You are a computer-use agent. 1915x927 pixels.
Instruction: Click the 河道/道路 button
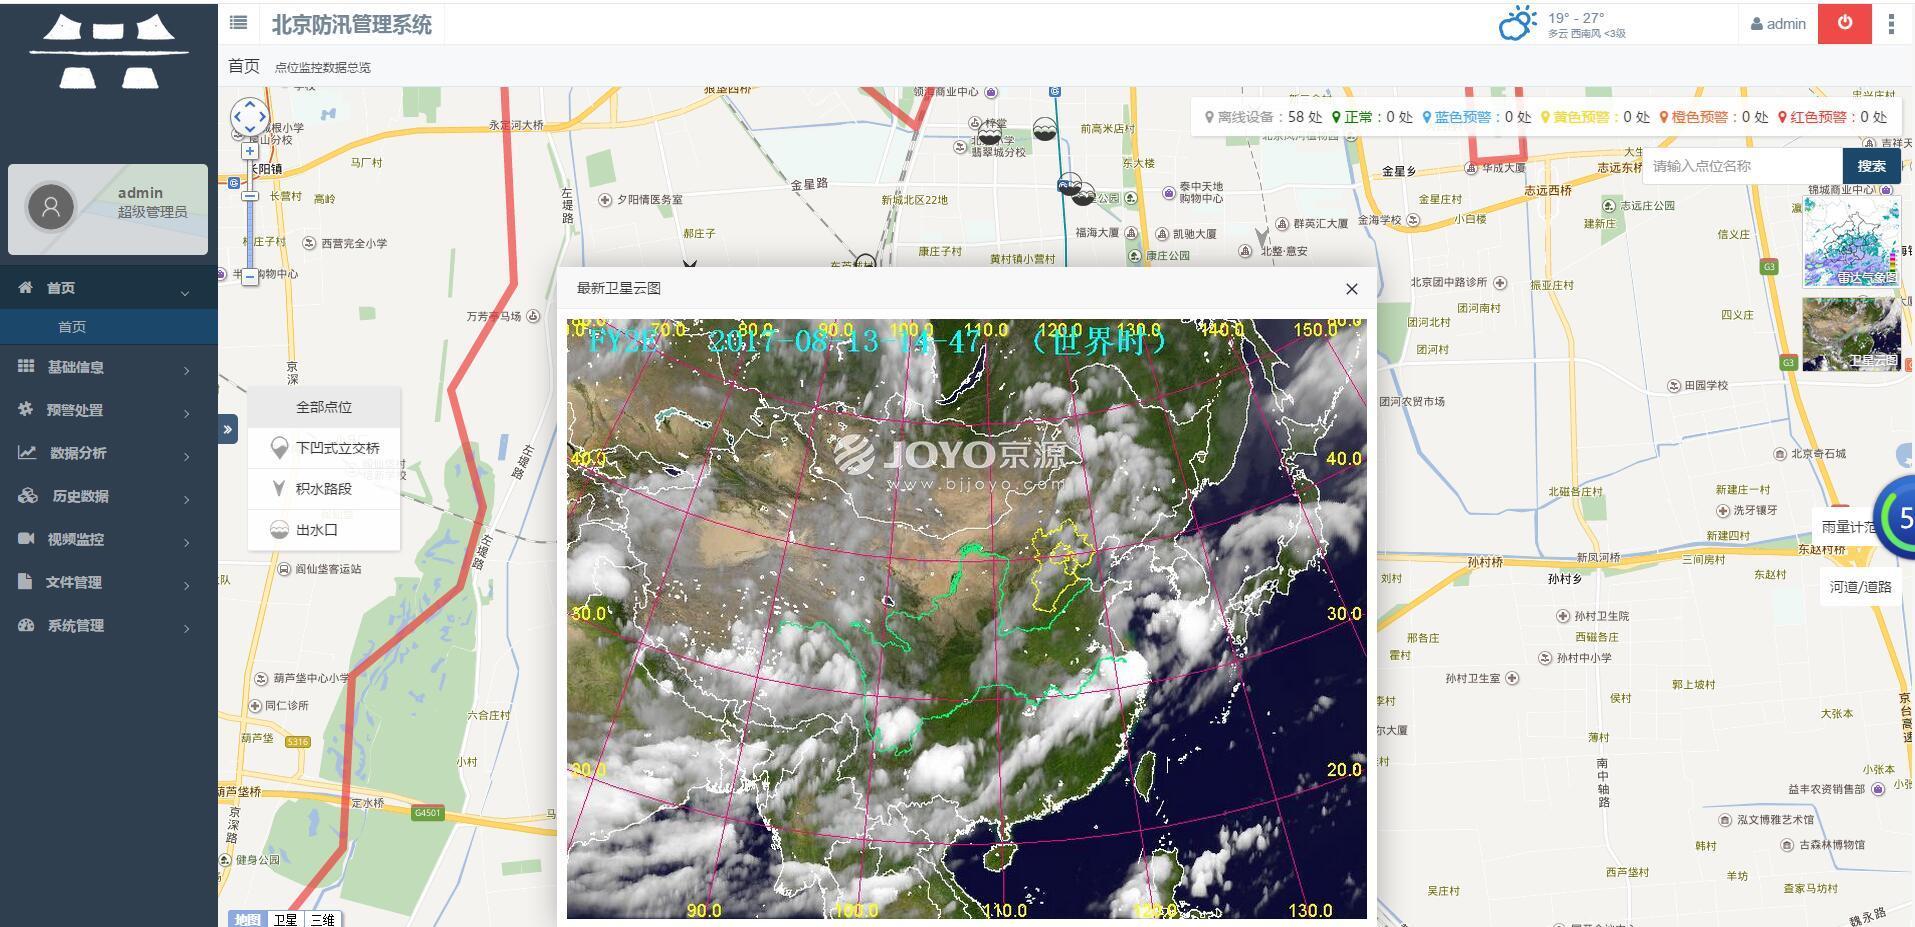(1860, 587)
